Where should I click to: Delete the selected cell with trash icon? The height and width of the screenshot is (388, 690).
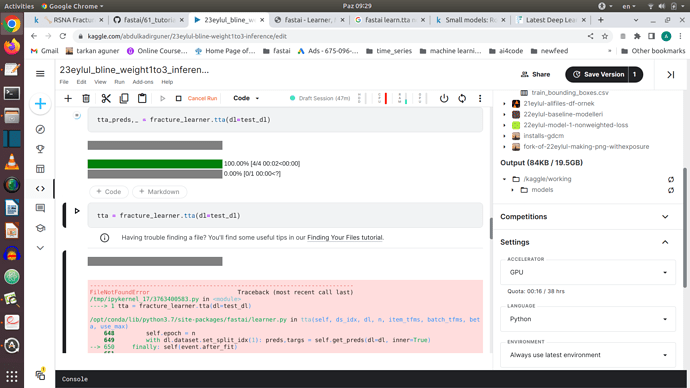pos(86,99)
